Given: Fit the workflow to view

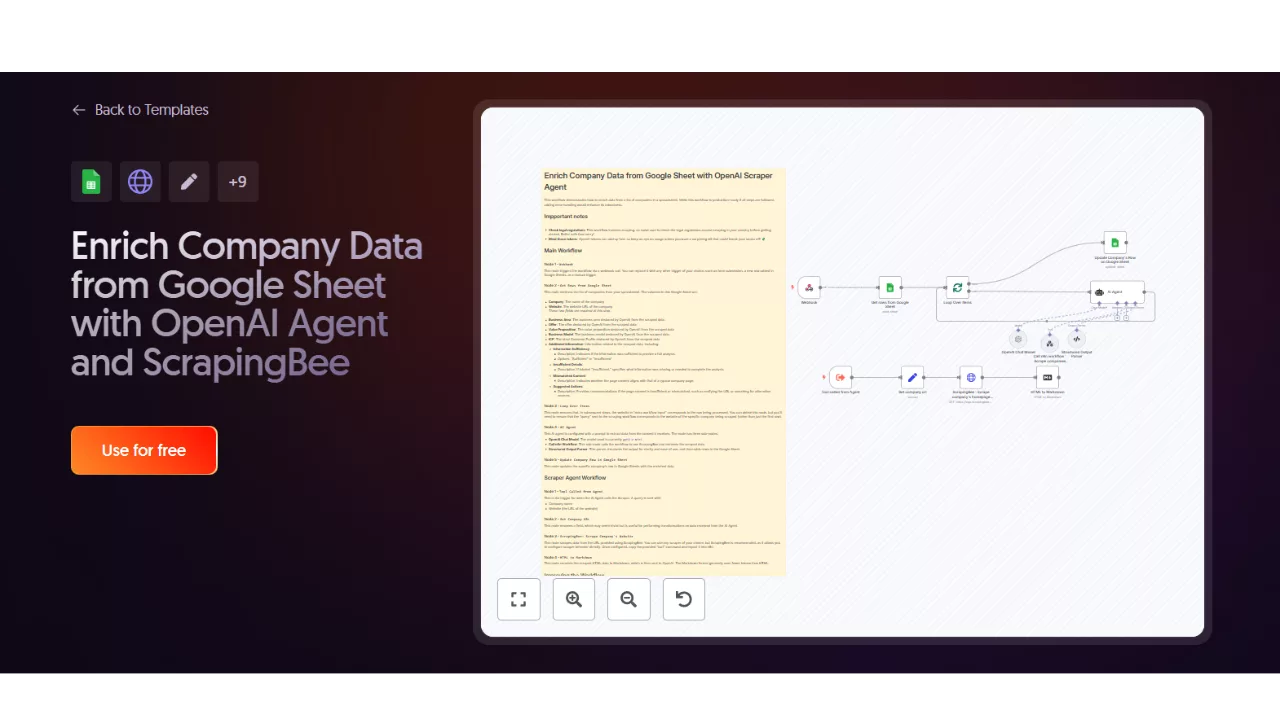Looking at the screenshot, I should point(518,599).
